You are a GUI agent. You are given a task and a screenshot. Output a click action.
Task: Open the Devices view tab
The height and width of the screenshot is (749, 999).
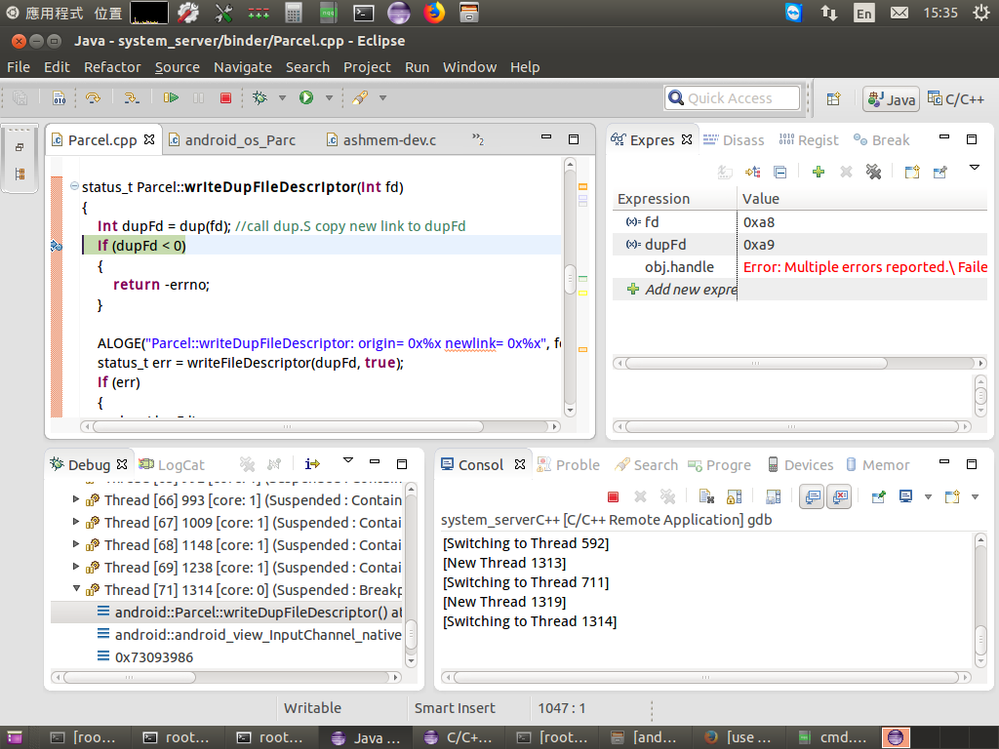coord(800,465)
